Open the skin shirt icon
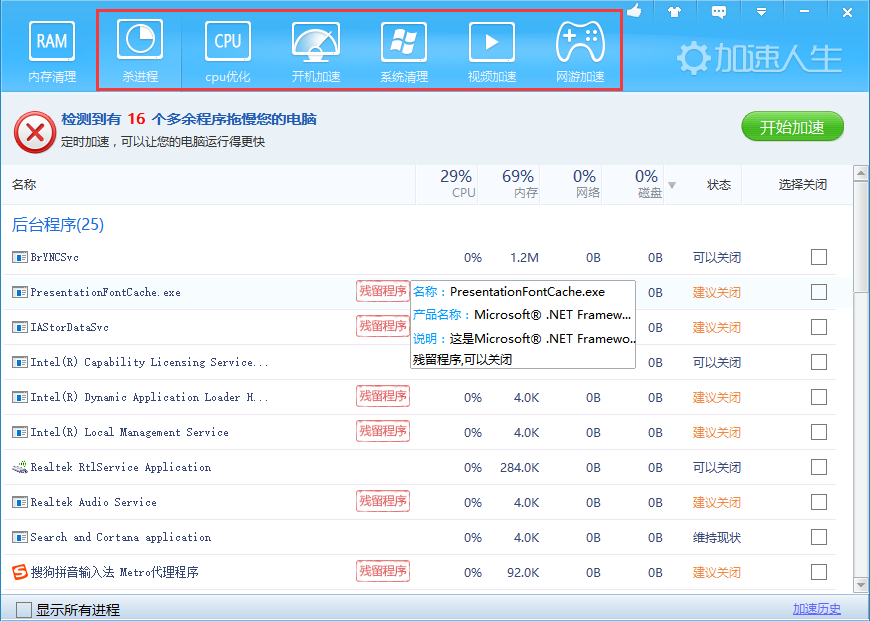Image resolution: width=870 pixels, height=621 pixels. 675,12
